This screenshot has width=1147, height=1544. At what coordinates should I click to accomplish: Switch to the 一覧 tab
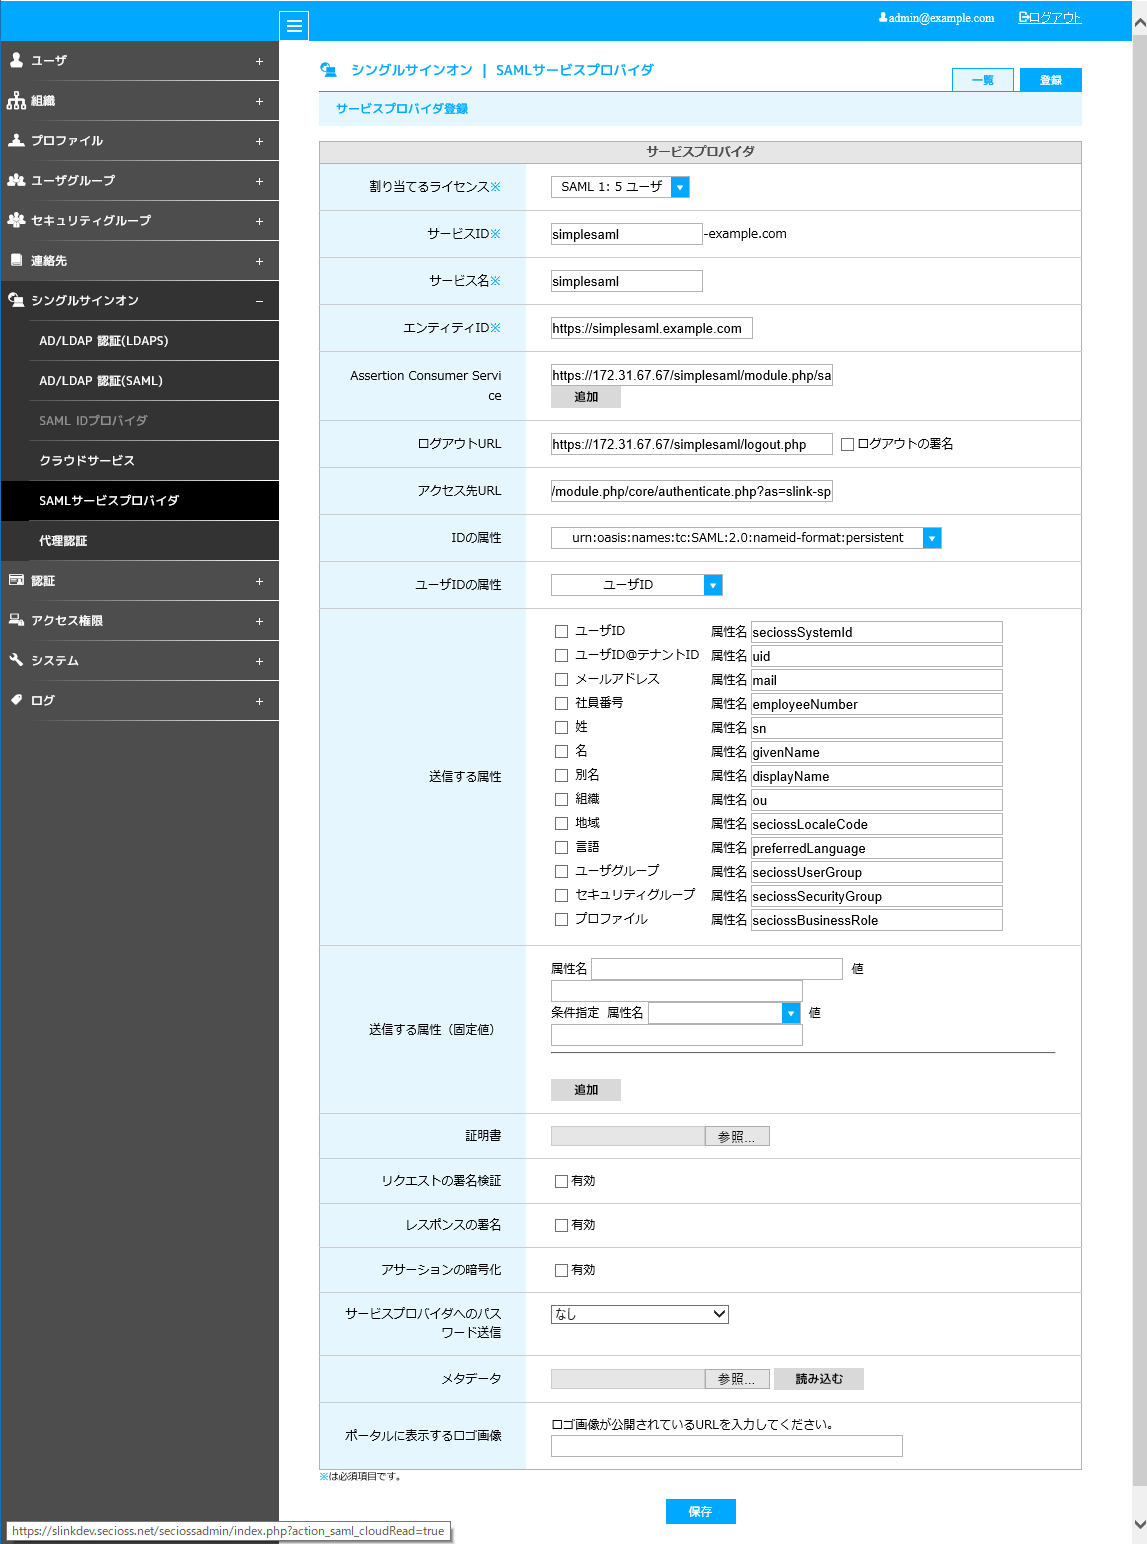point(983,80)
